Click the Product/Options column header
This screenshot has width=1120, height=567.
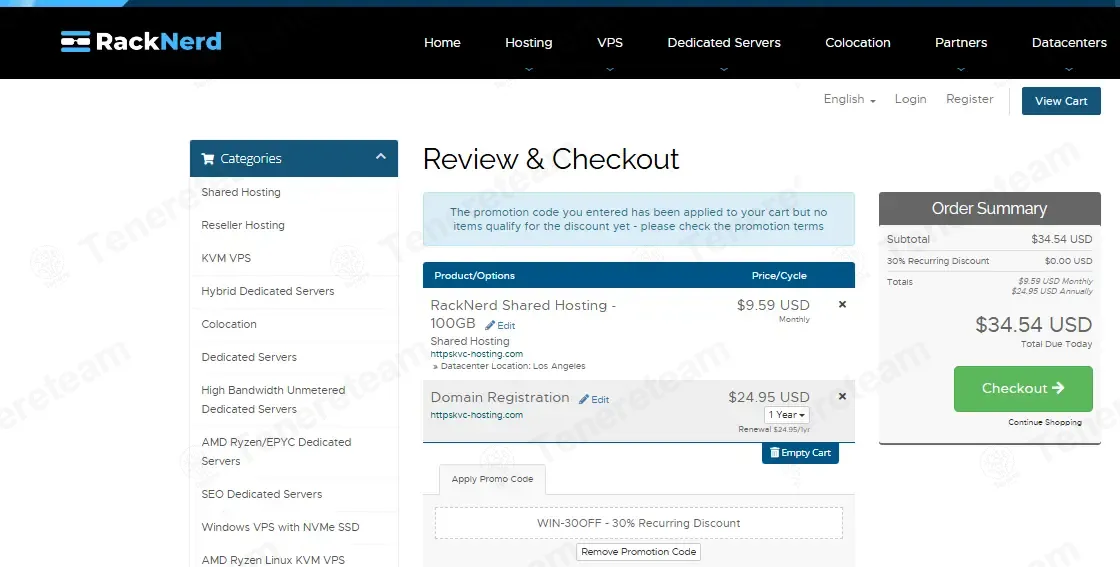pos(474,276)
